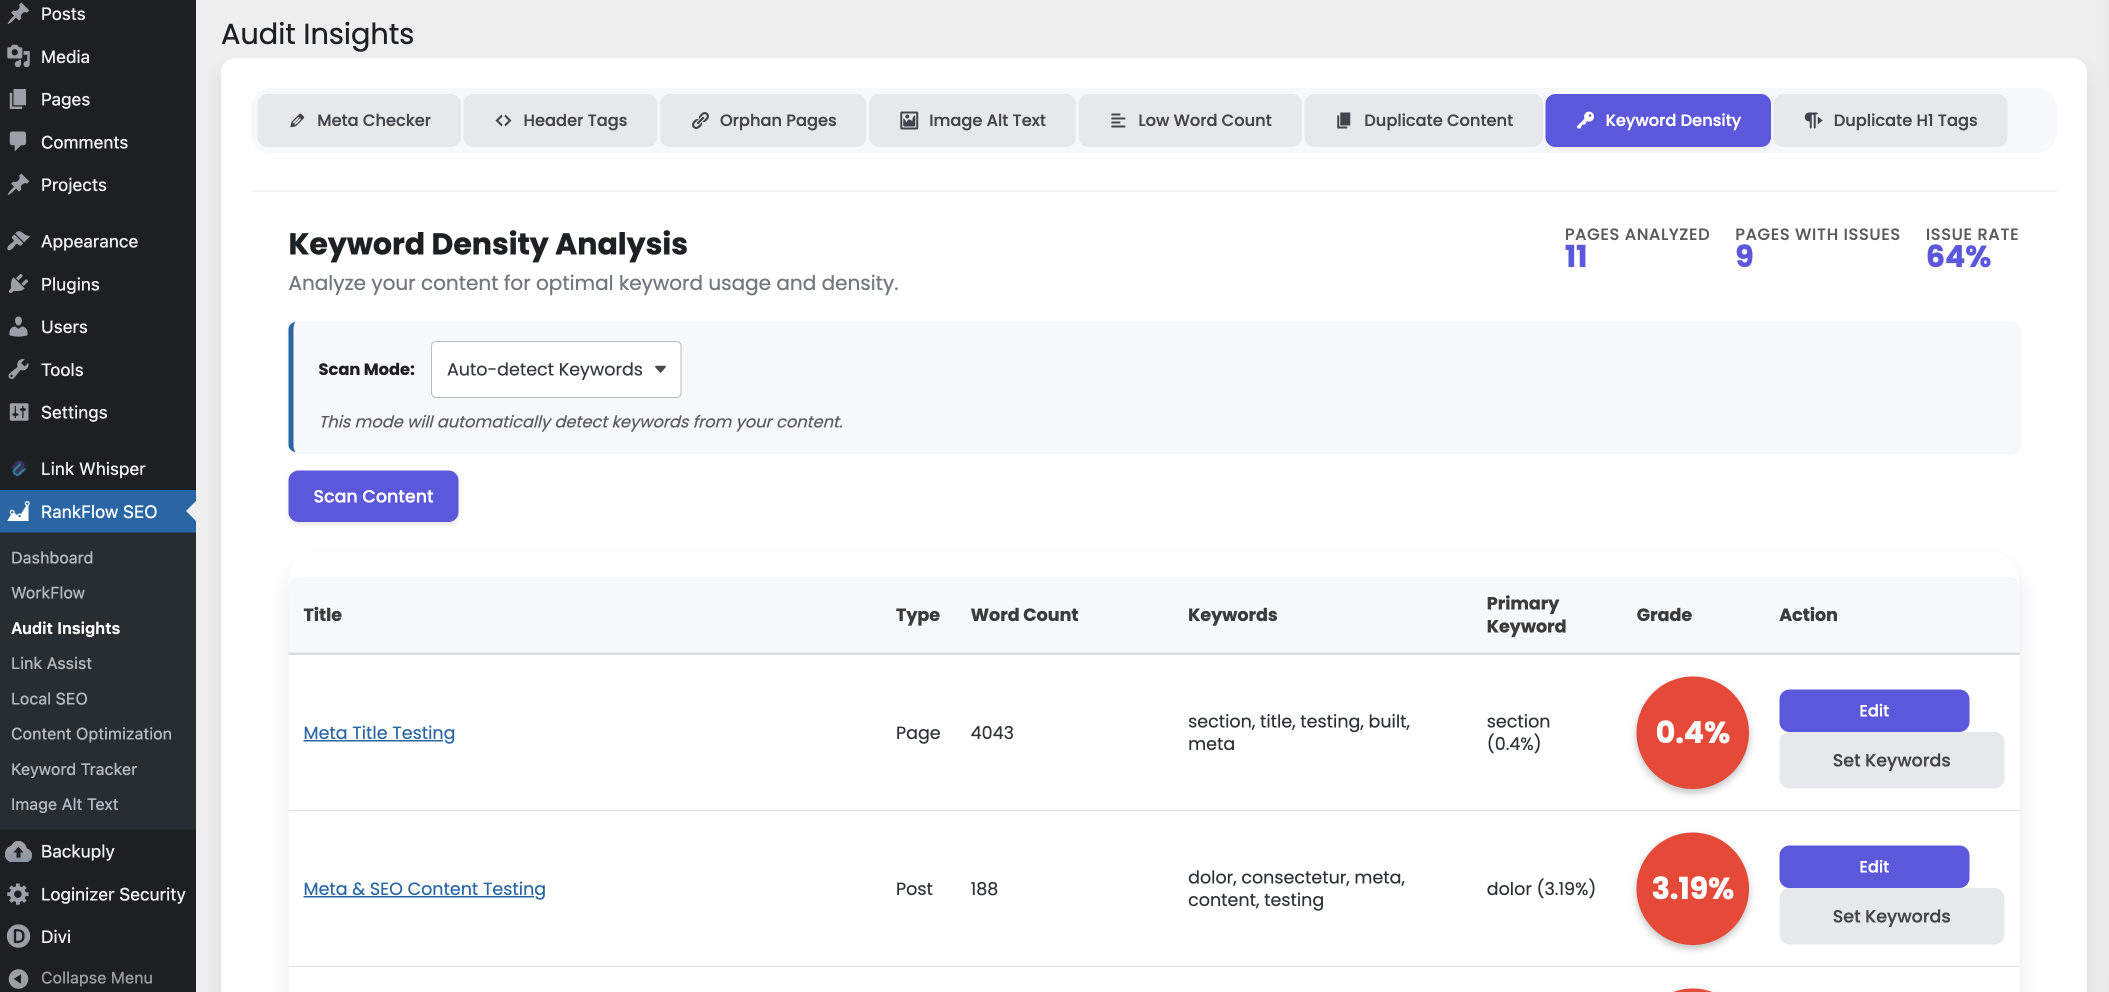Select Audit Insights submenu item
Screen dimensions: 2109x992
click(65, 628)
